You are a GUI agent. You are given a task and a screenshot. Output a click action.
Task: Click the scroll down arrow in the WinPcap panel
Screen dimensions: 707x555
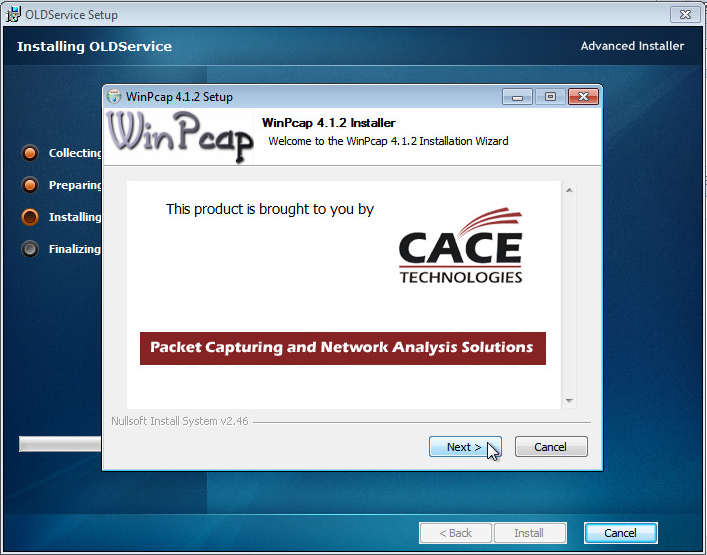pyautogui.click(x=569, y=400)
